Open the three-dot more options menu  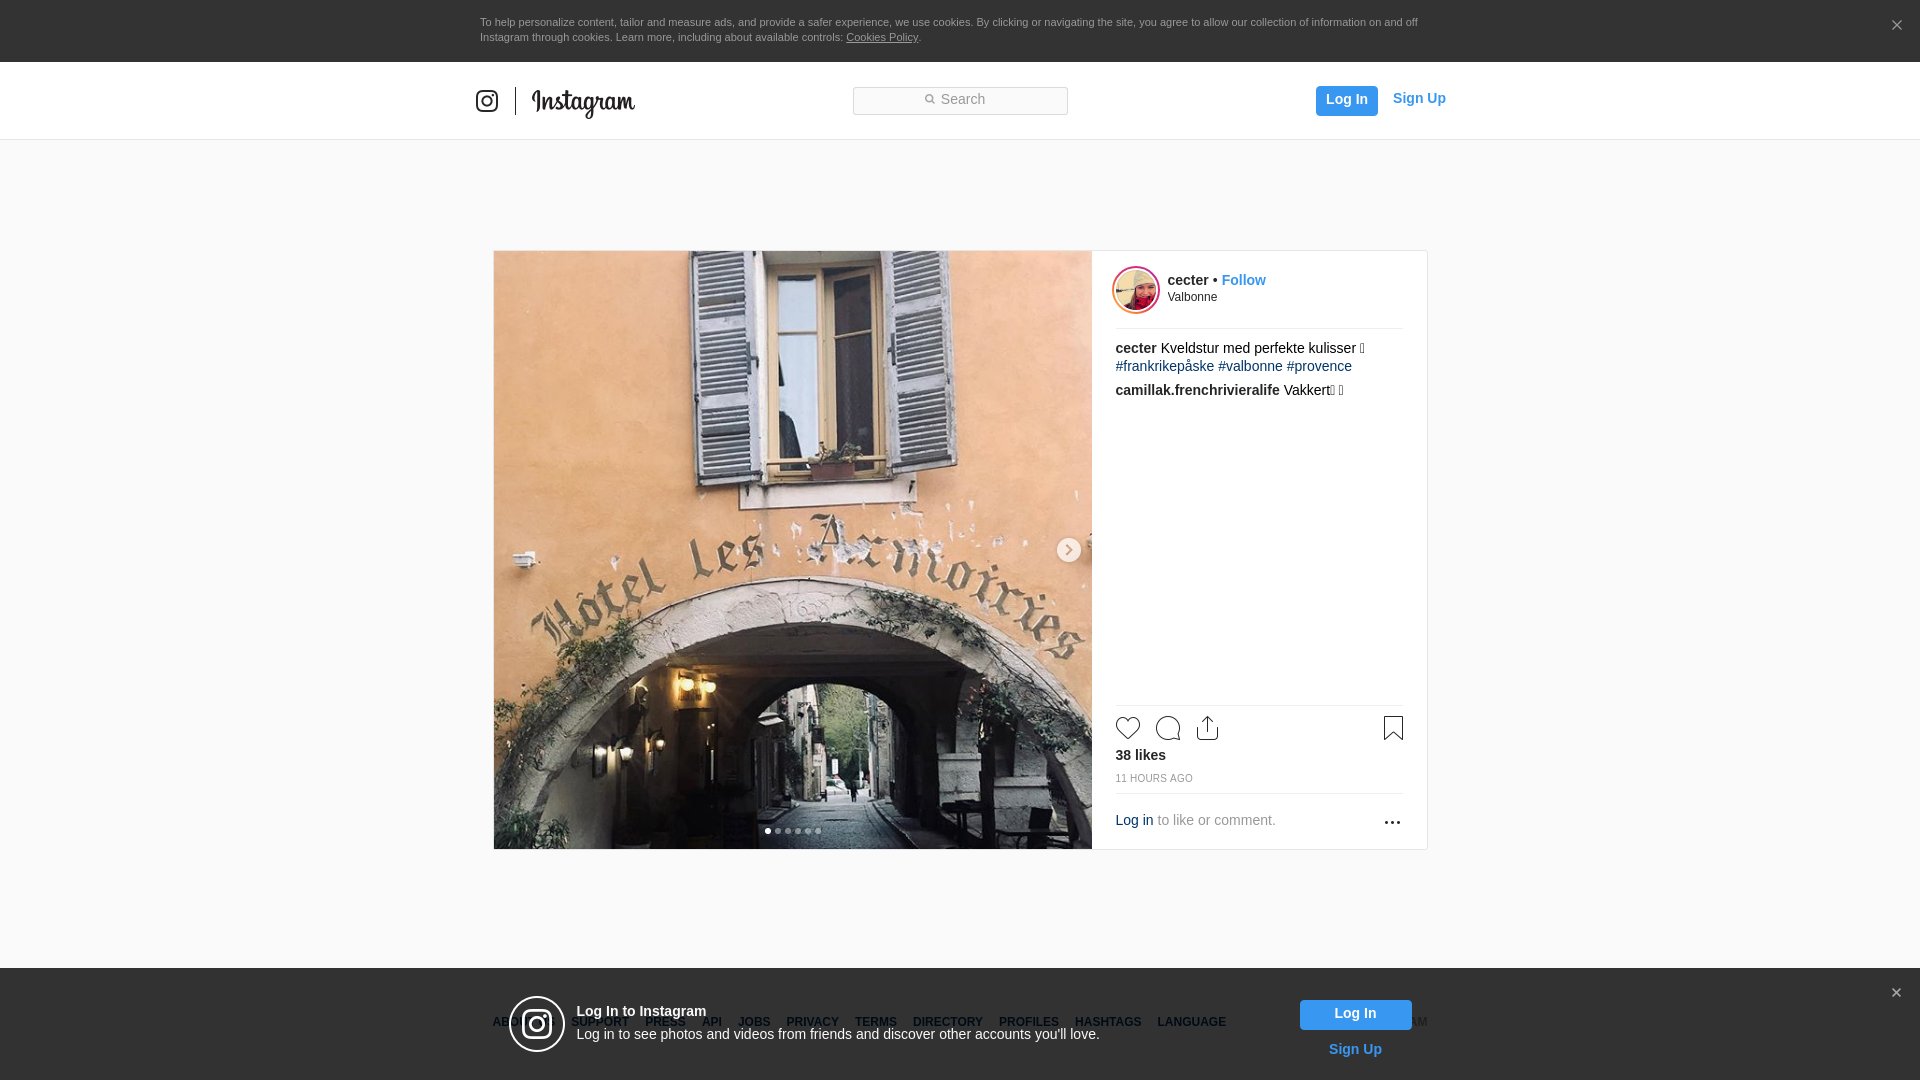1392,822
